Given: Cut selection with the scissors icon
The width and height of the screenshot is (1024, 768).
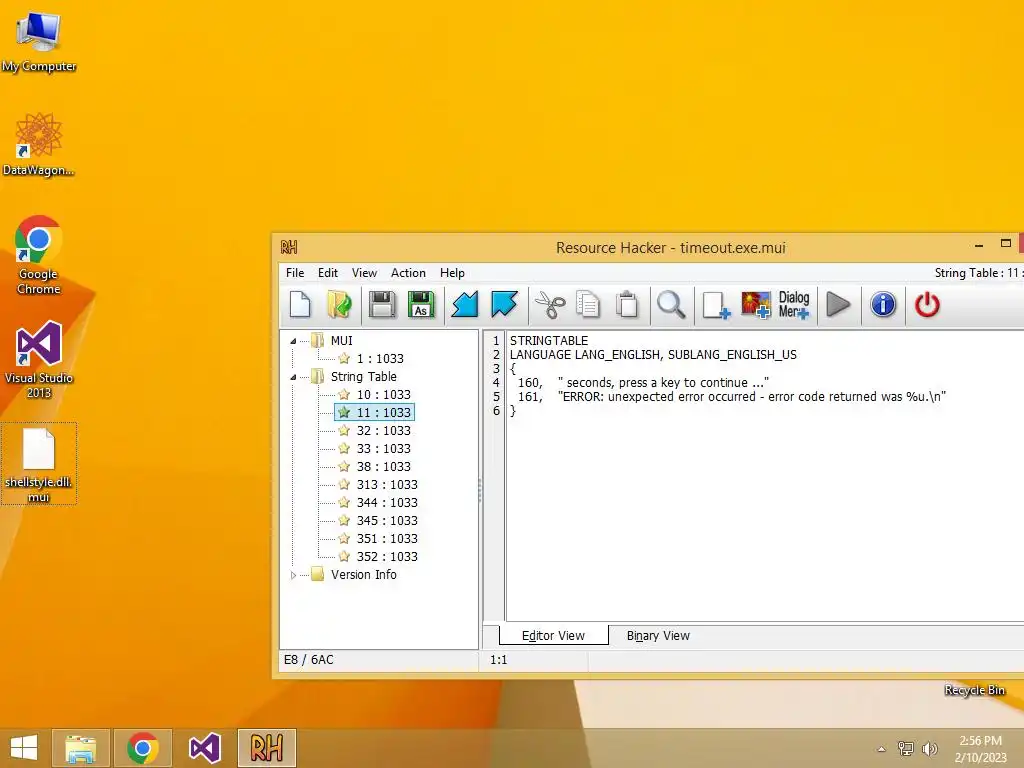Looking at the screenshot, I should click(550, 305).
